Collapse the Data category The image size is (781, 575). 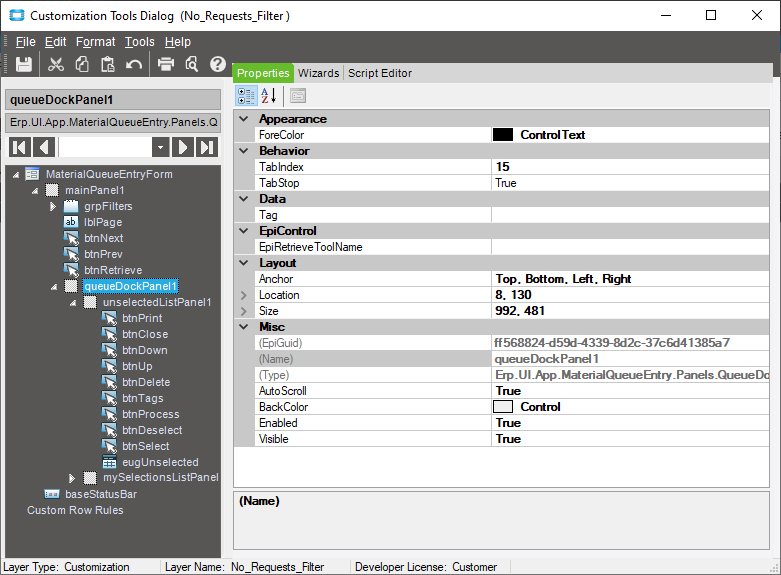pos(244,198)
